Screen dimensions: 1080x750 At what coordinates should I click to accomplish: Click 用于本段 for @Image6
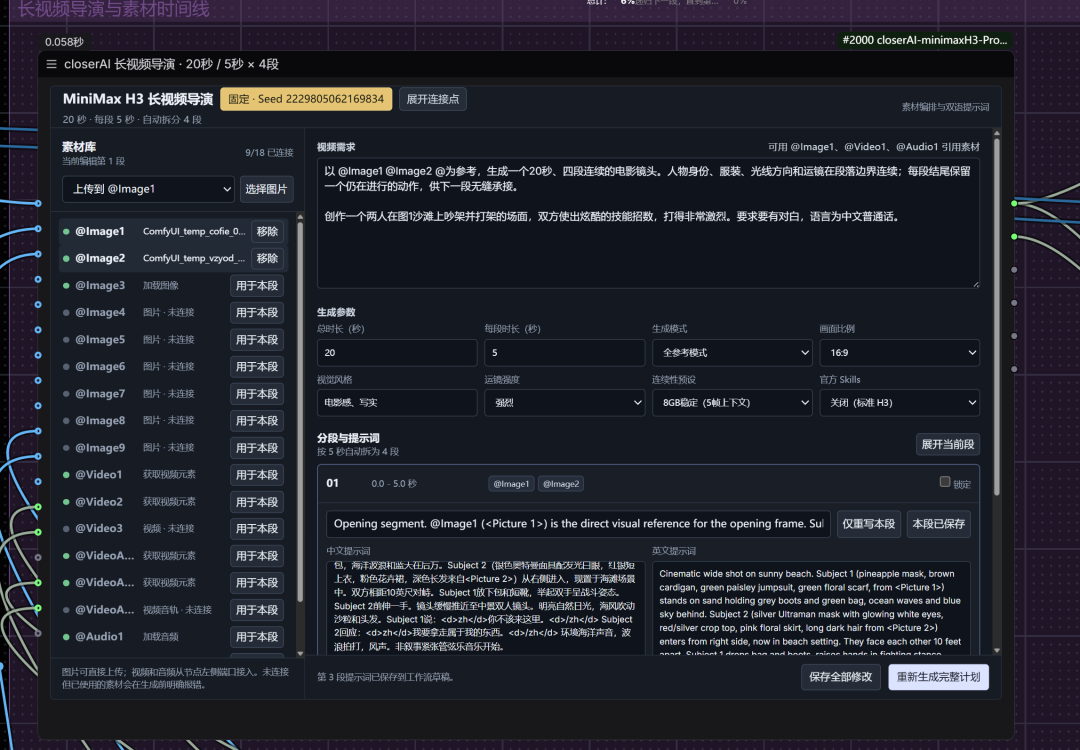pyautogui.click(x=257, y=366)
